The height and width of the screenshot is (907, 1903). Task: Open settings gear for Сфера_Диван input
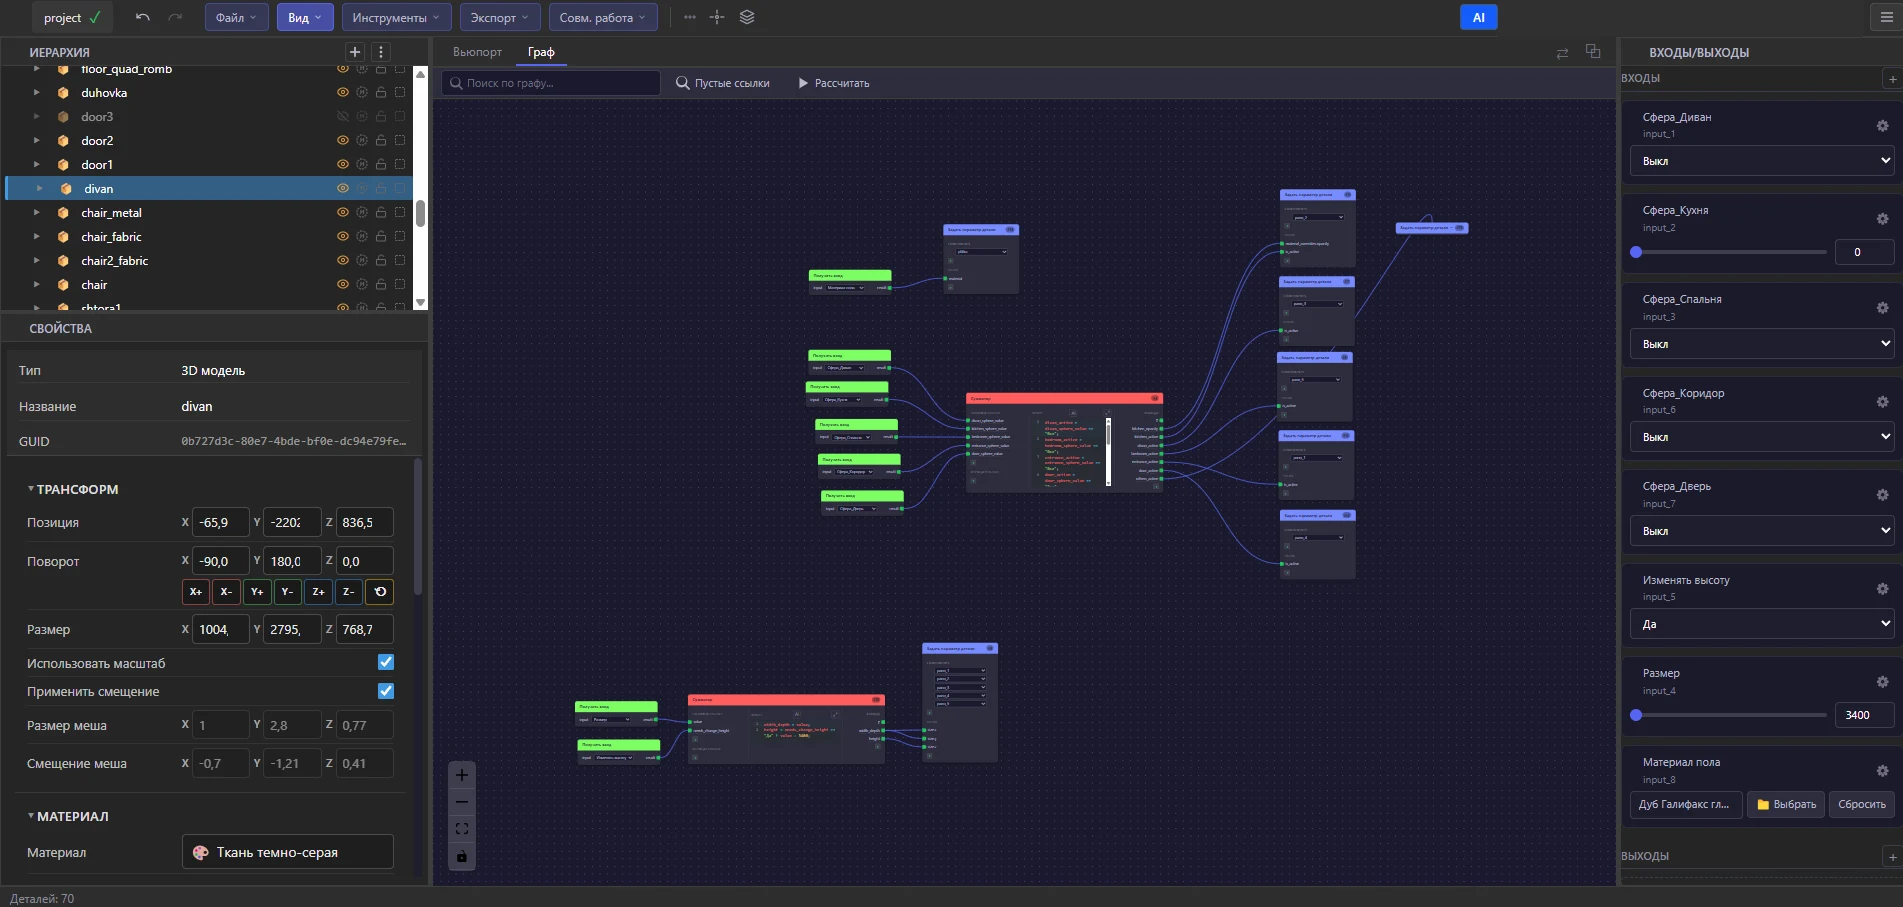coord(1882,126)
